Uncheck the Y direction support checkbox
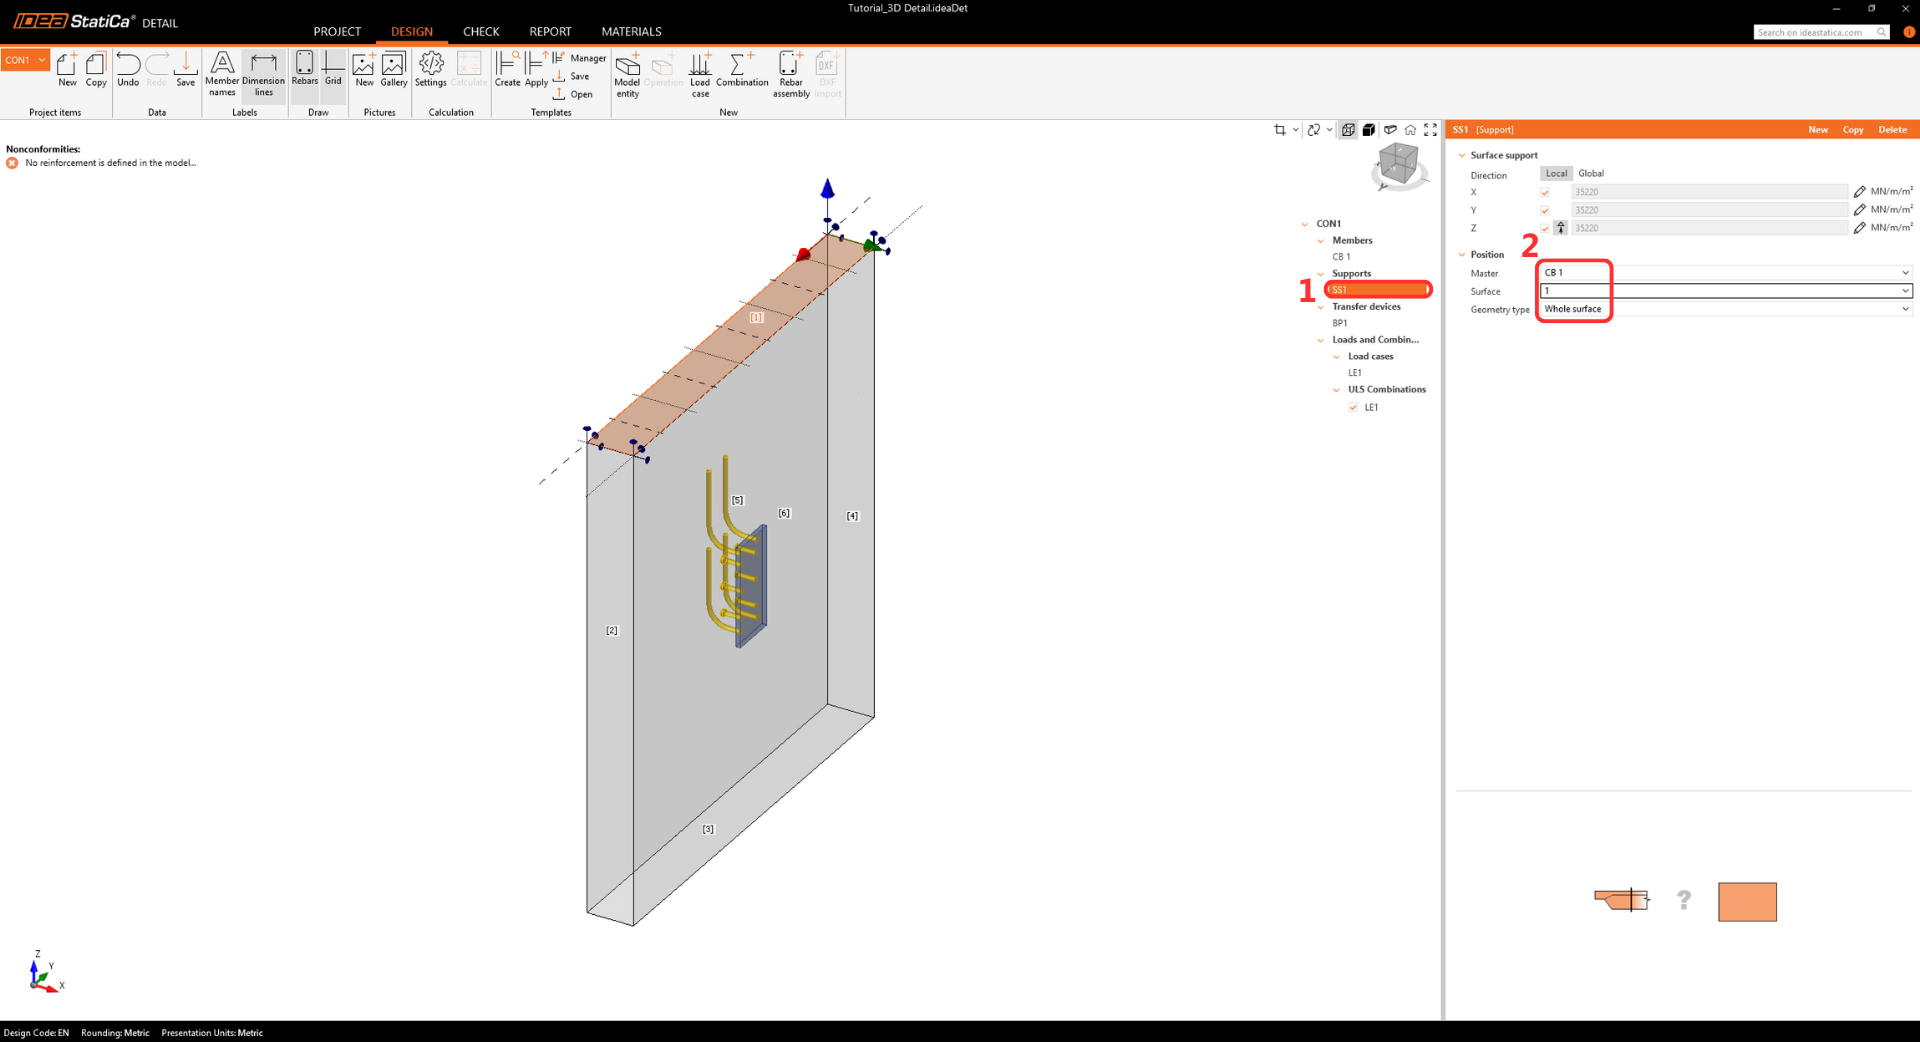 click(1545, 210)
